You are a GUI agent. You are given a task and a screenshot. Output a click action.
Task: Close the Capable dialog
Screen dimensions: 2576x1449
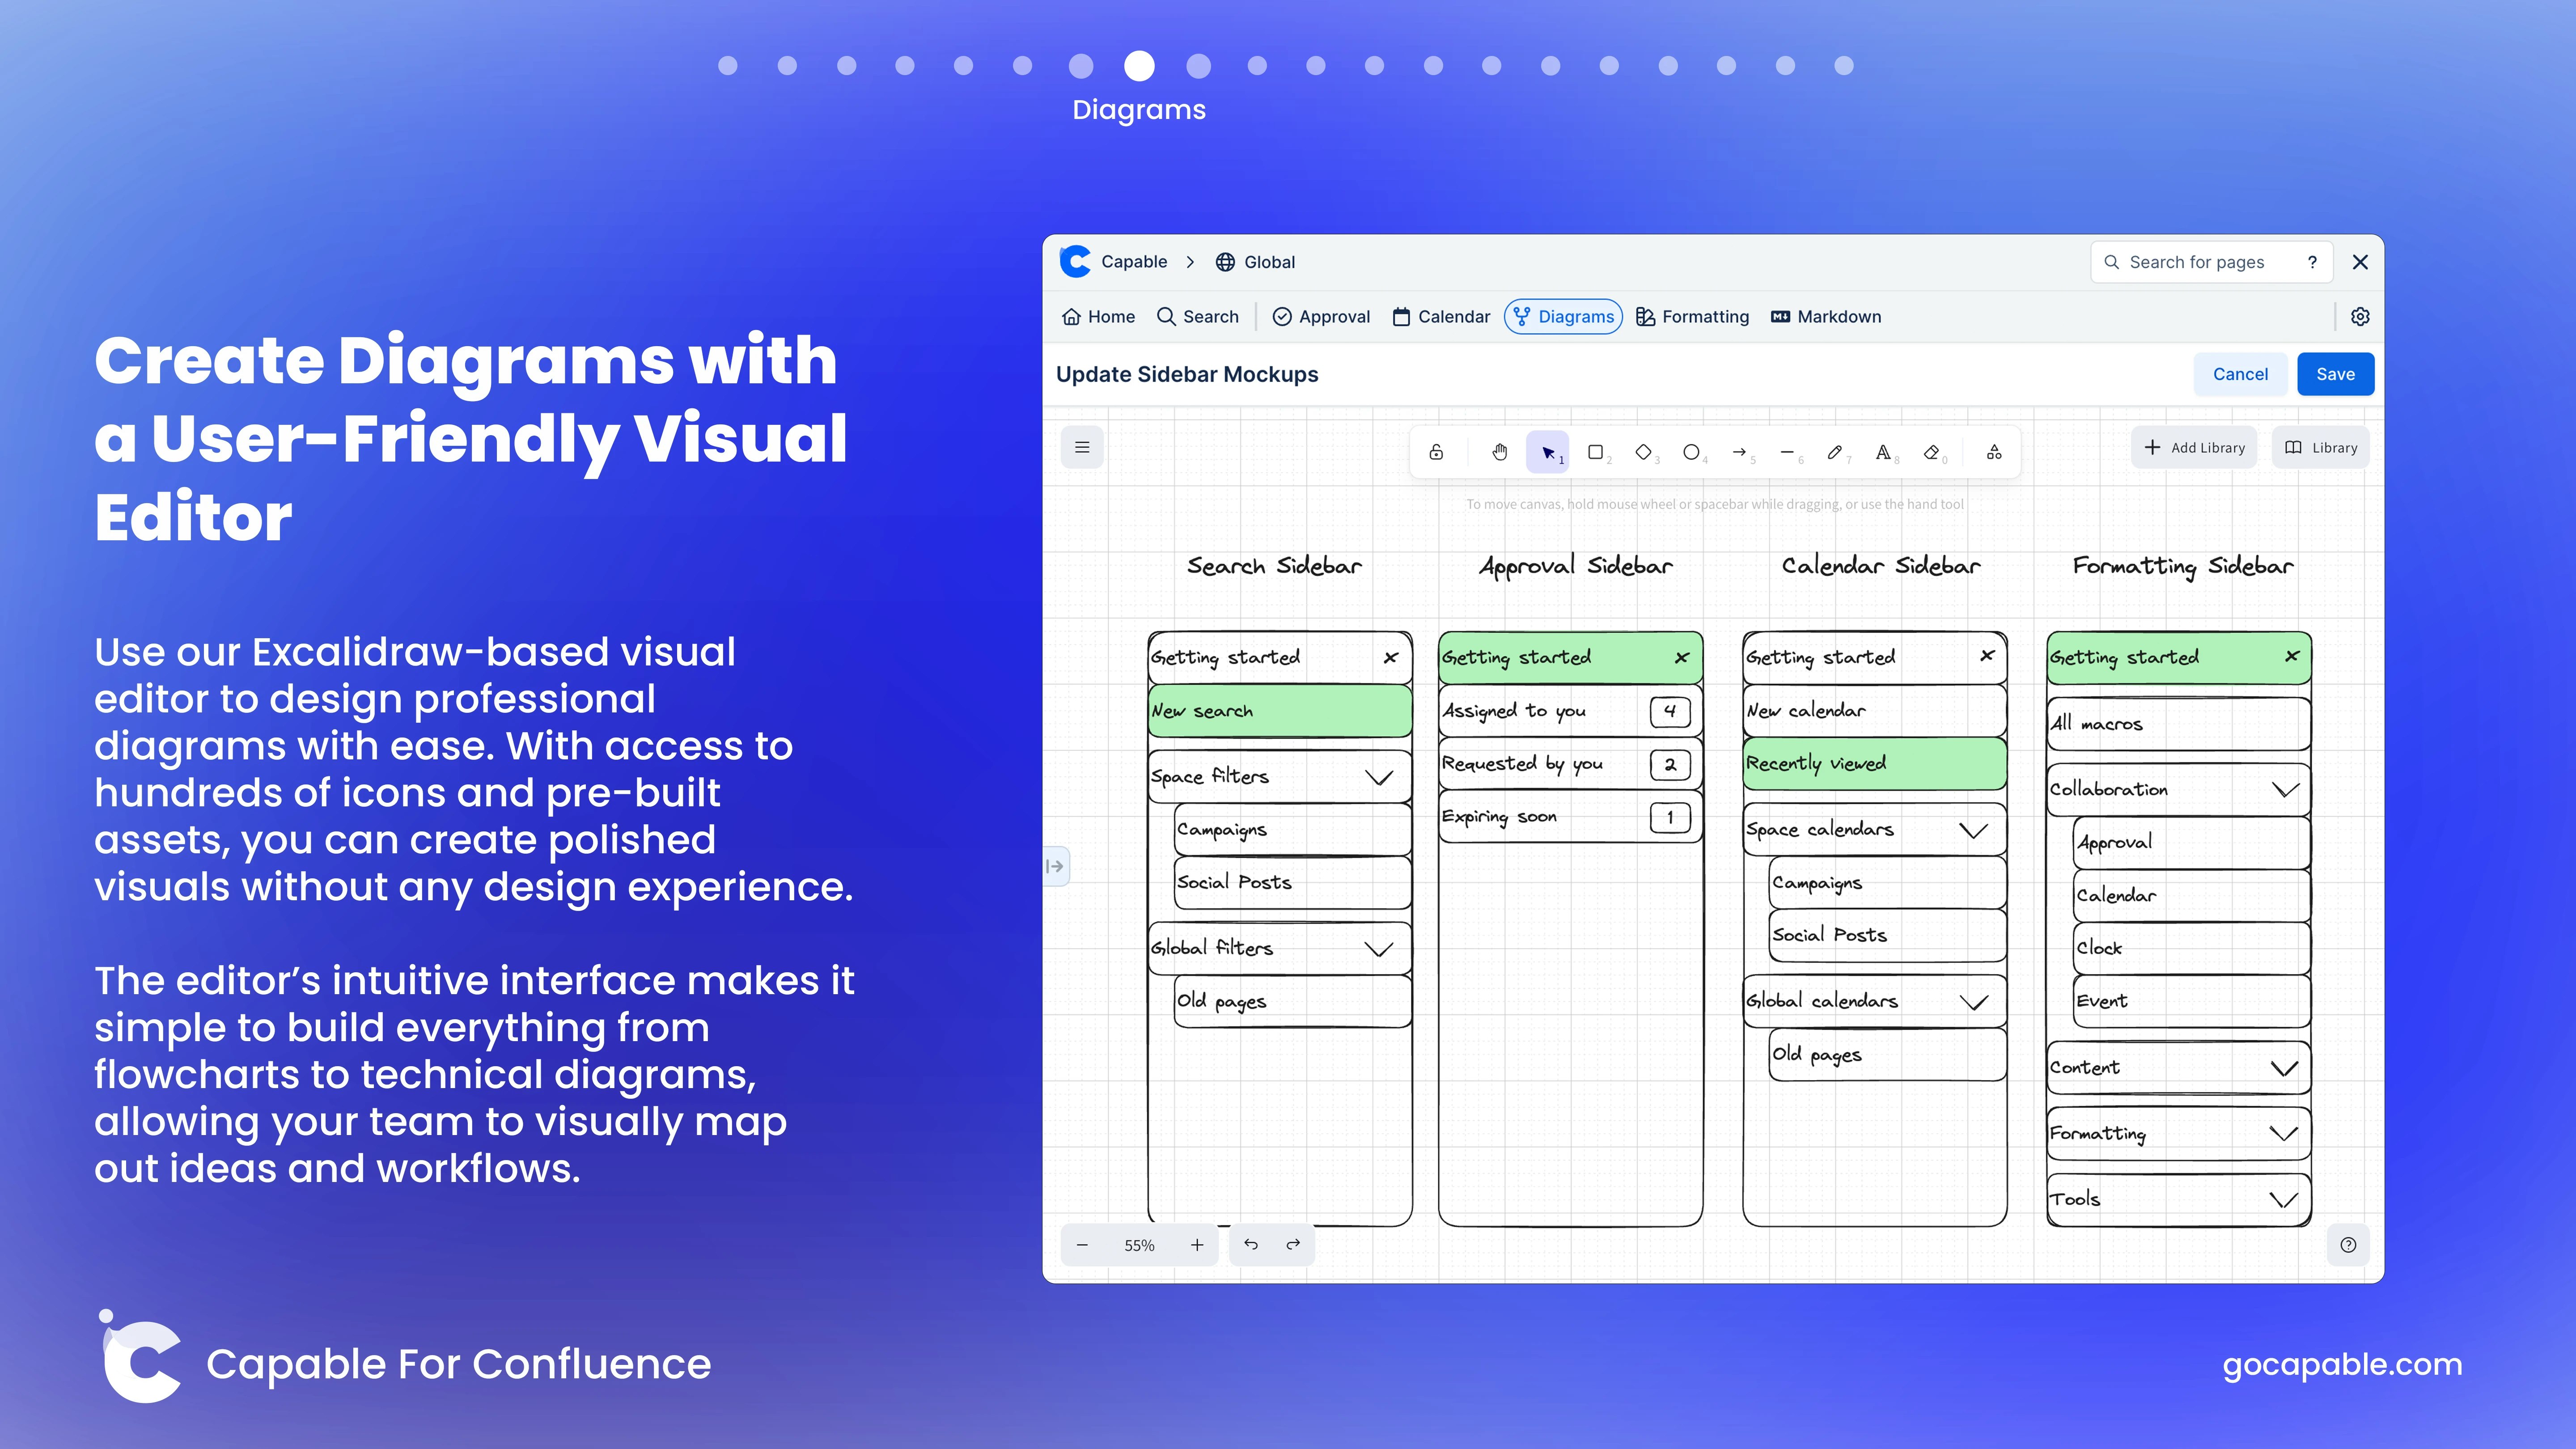[x=2360, y=262]
